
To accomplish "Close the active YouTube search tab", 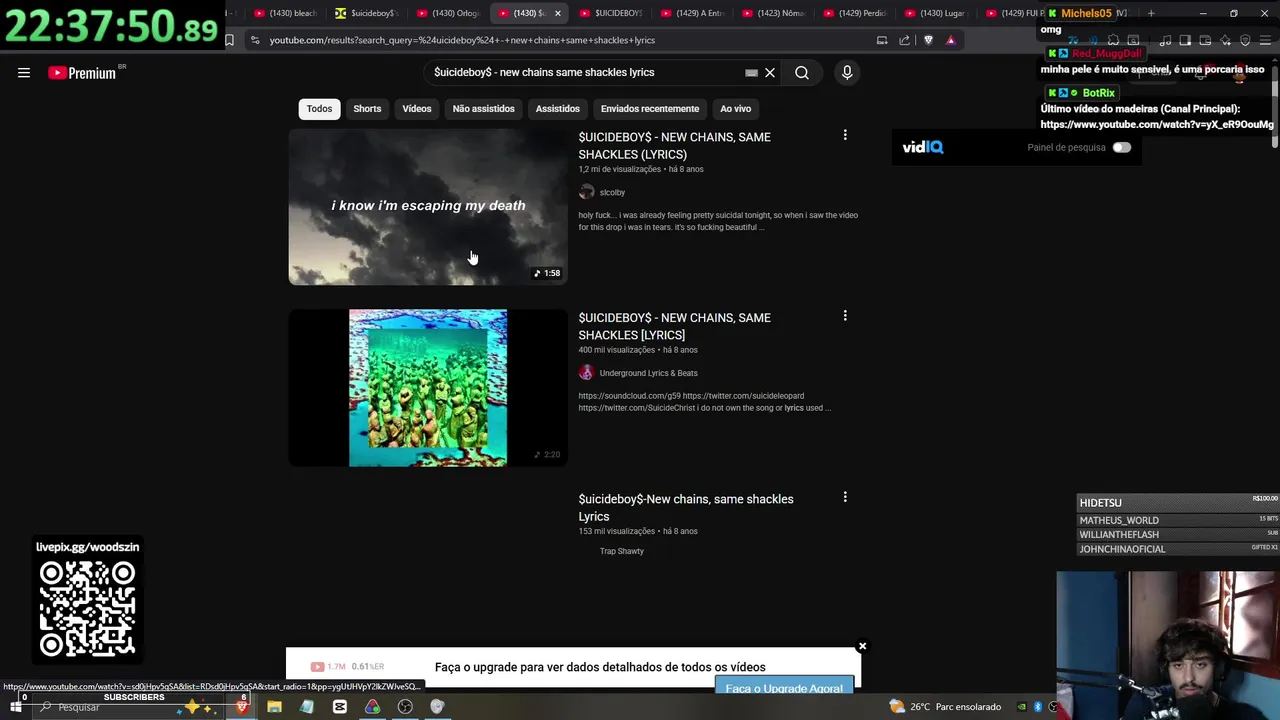I will click(x=557, y=13).
